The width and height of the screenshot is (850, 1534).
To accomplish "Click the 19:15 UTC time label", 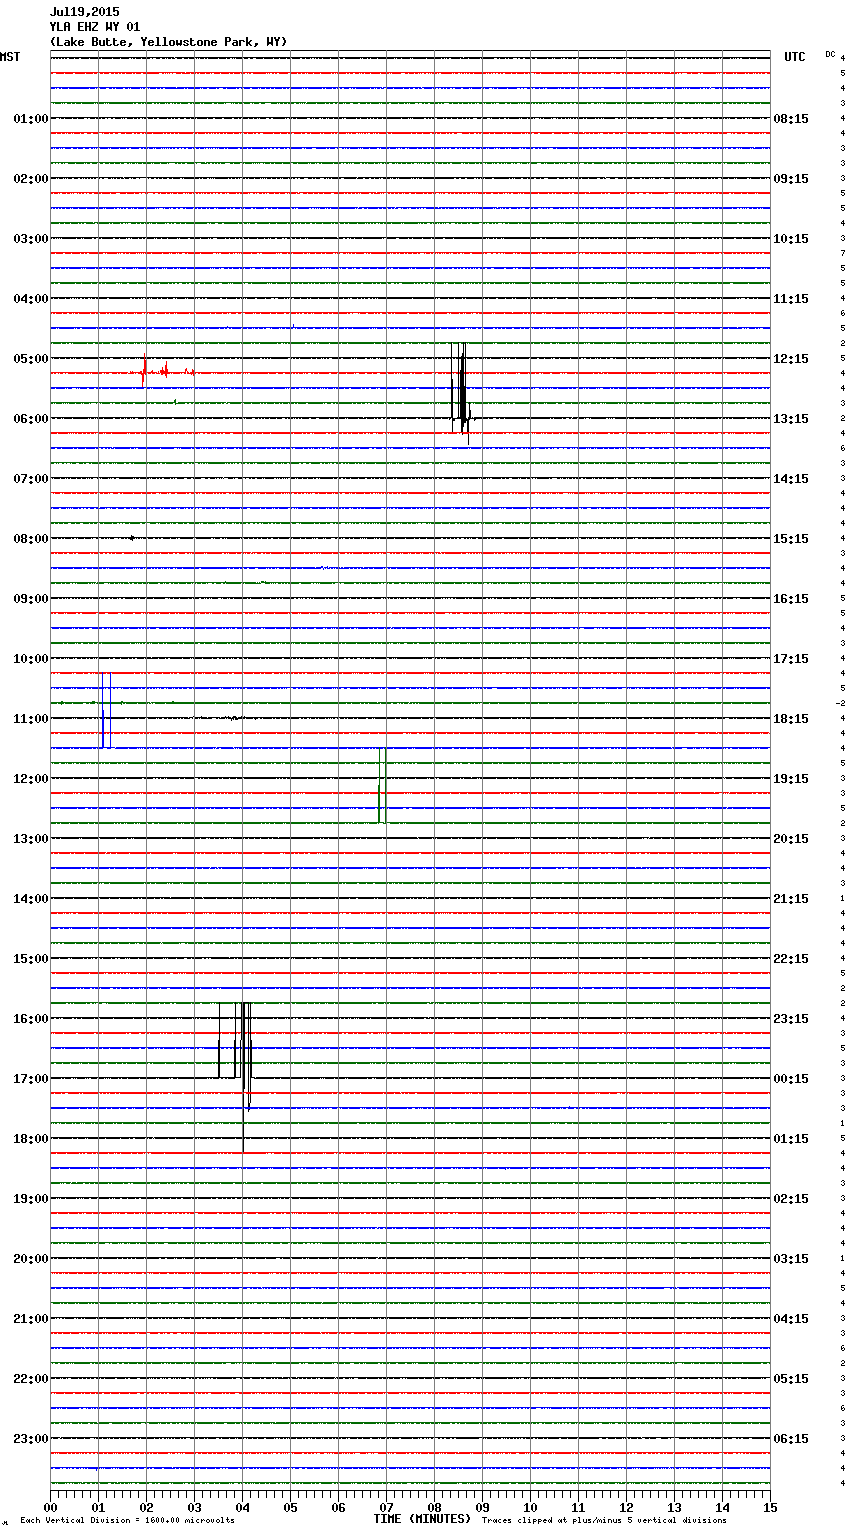I will click(x=791, y=778).
